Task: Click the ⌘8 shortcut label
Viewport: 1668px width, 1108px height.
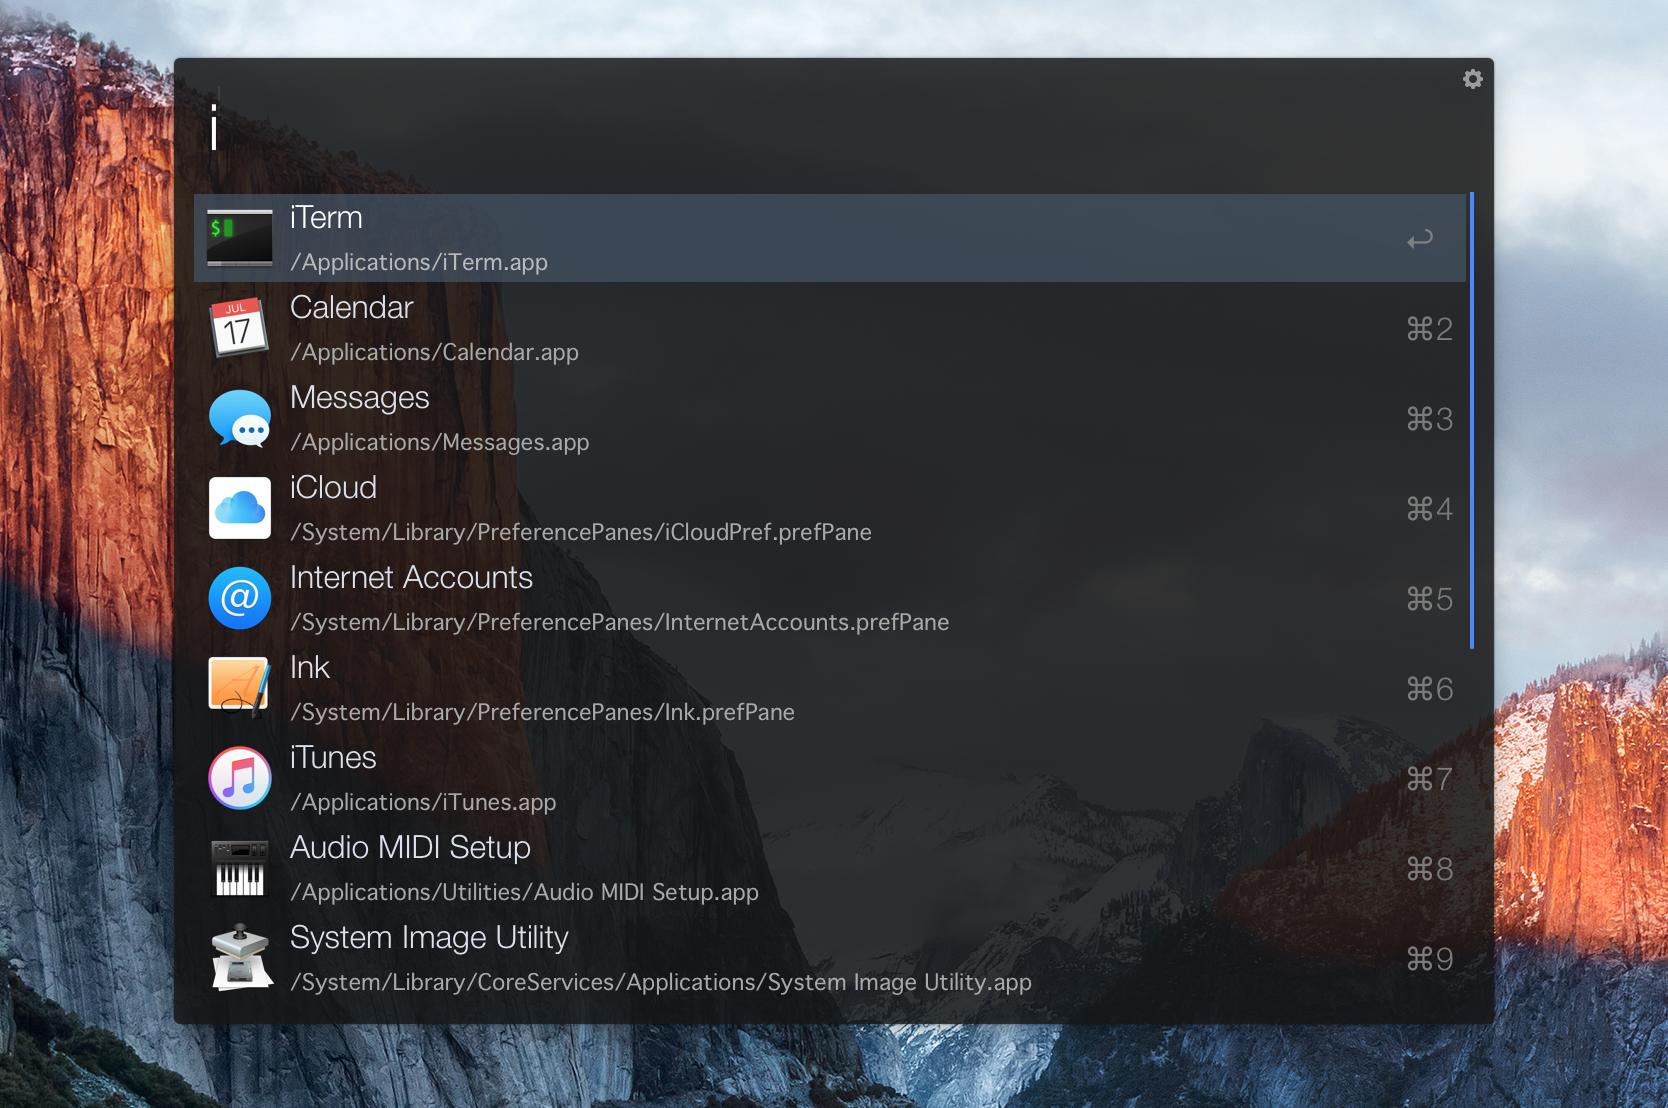Action: 1430,869
